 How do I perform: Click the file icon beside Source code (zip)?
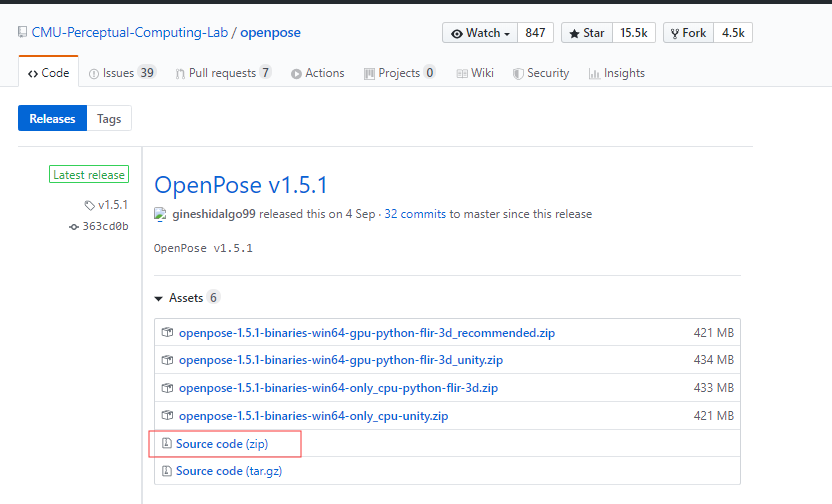(x=167, y=443)
